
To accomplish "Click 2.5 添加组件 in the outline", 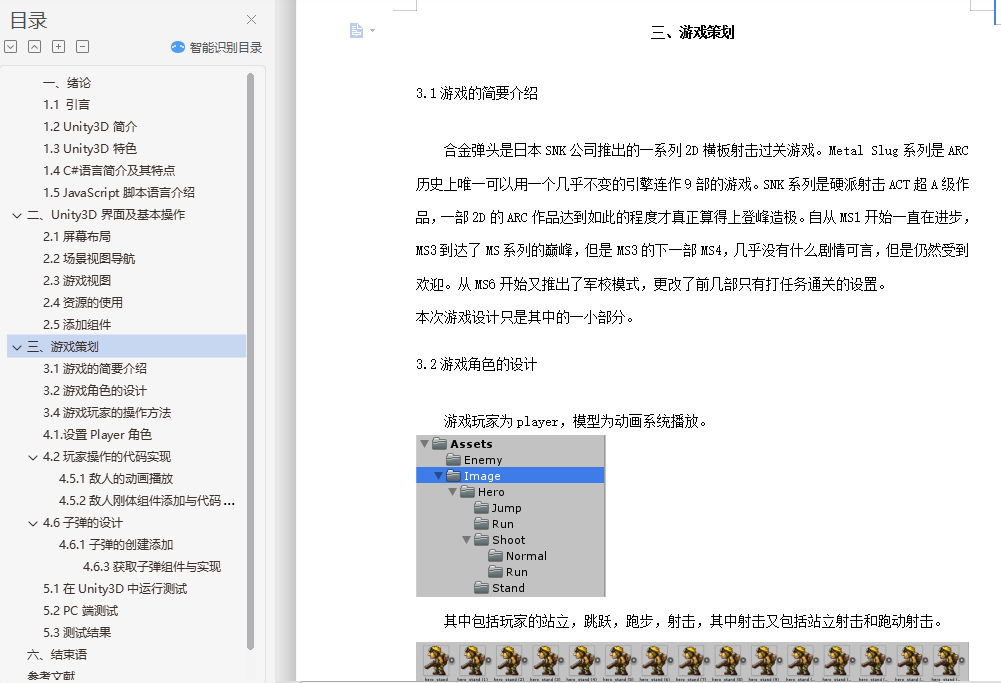I will [77, 325].
